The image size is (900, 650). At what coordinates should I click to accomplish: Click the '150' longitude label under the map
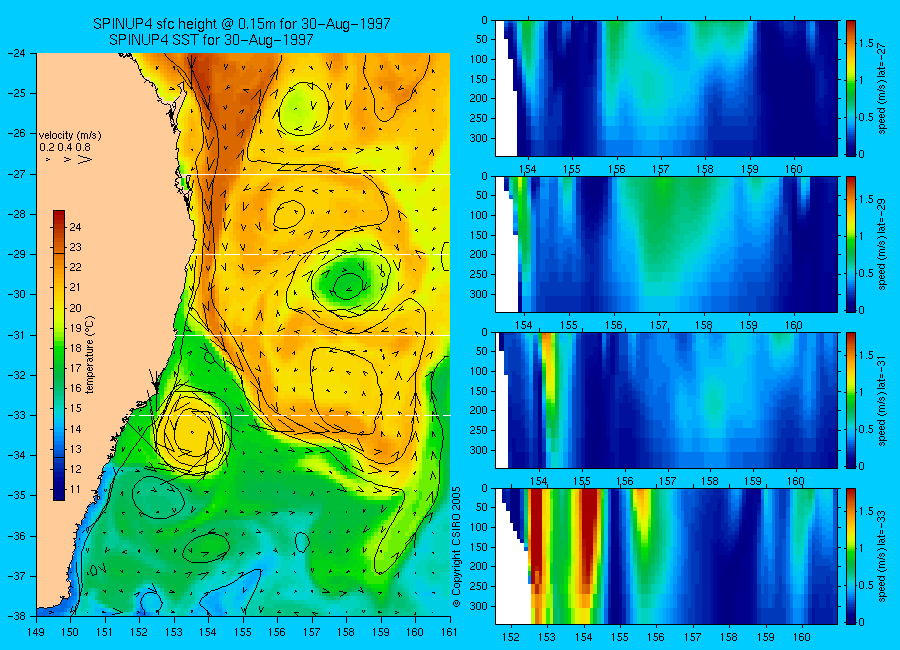71,632
